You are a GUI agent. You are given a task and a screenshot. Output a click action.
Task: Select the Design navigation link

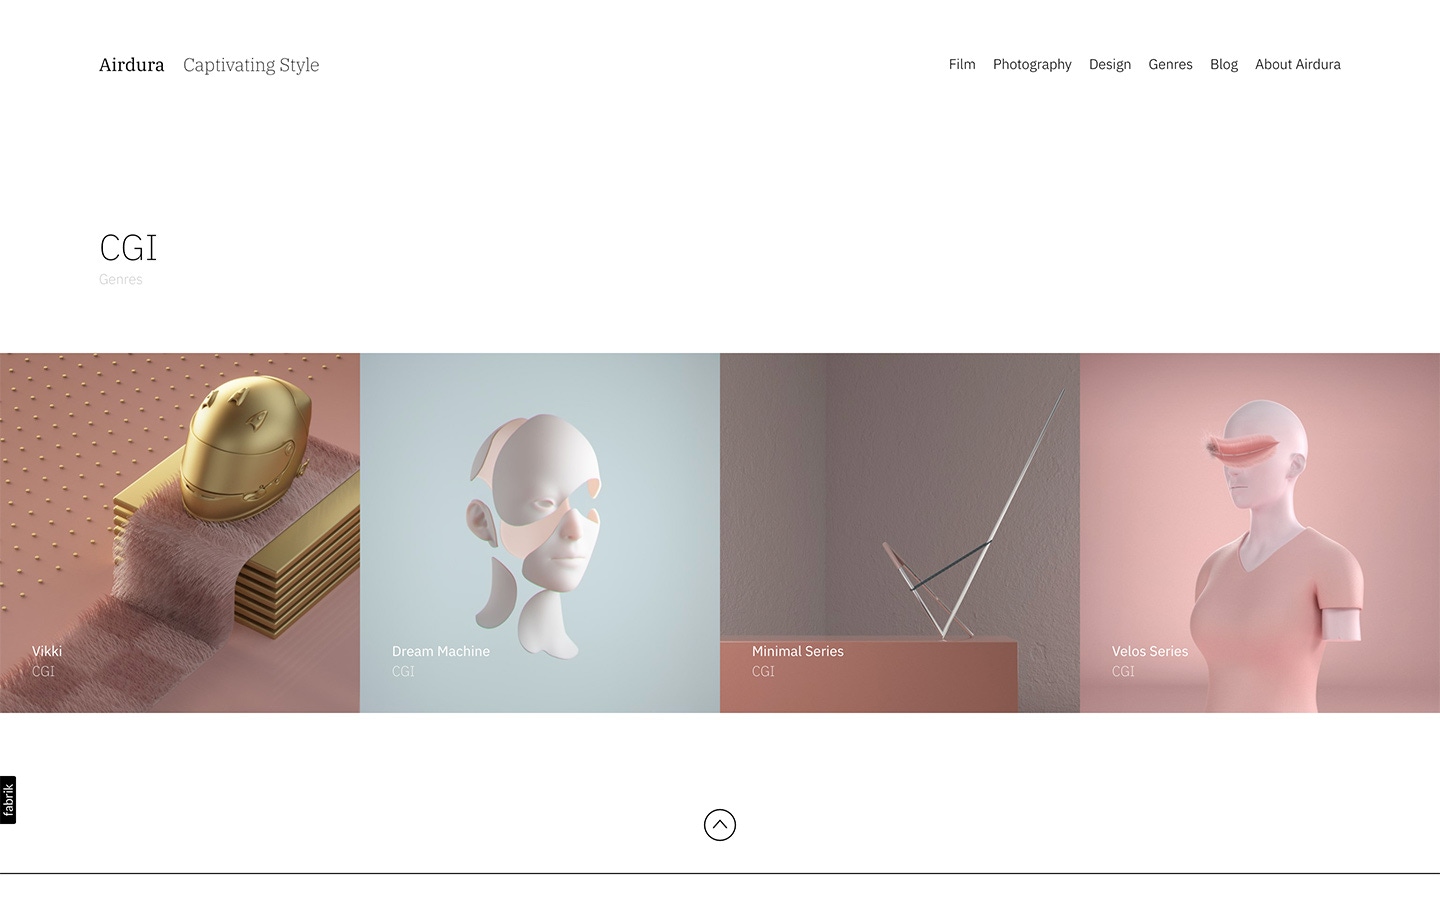(x=1110, y=64)
